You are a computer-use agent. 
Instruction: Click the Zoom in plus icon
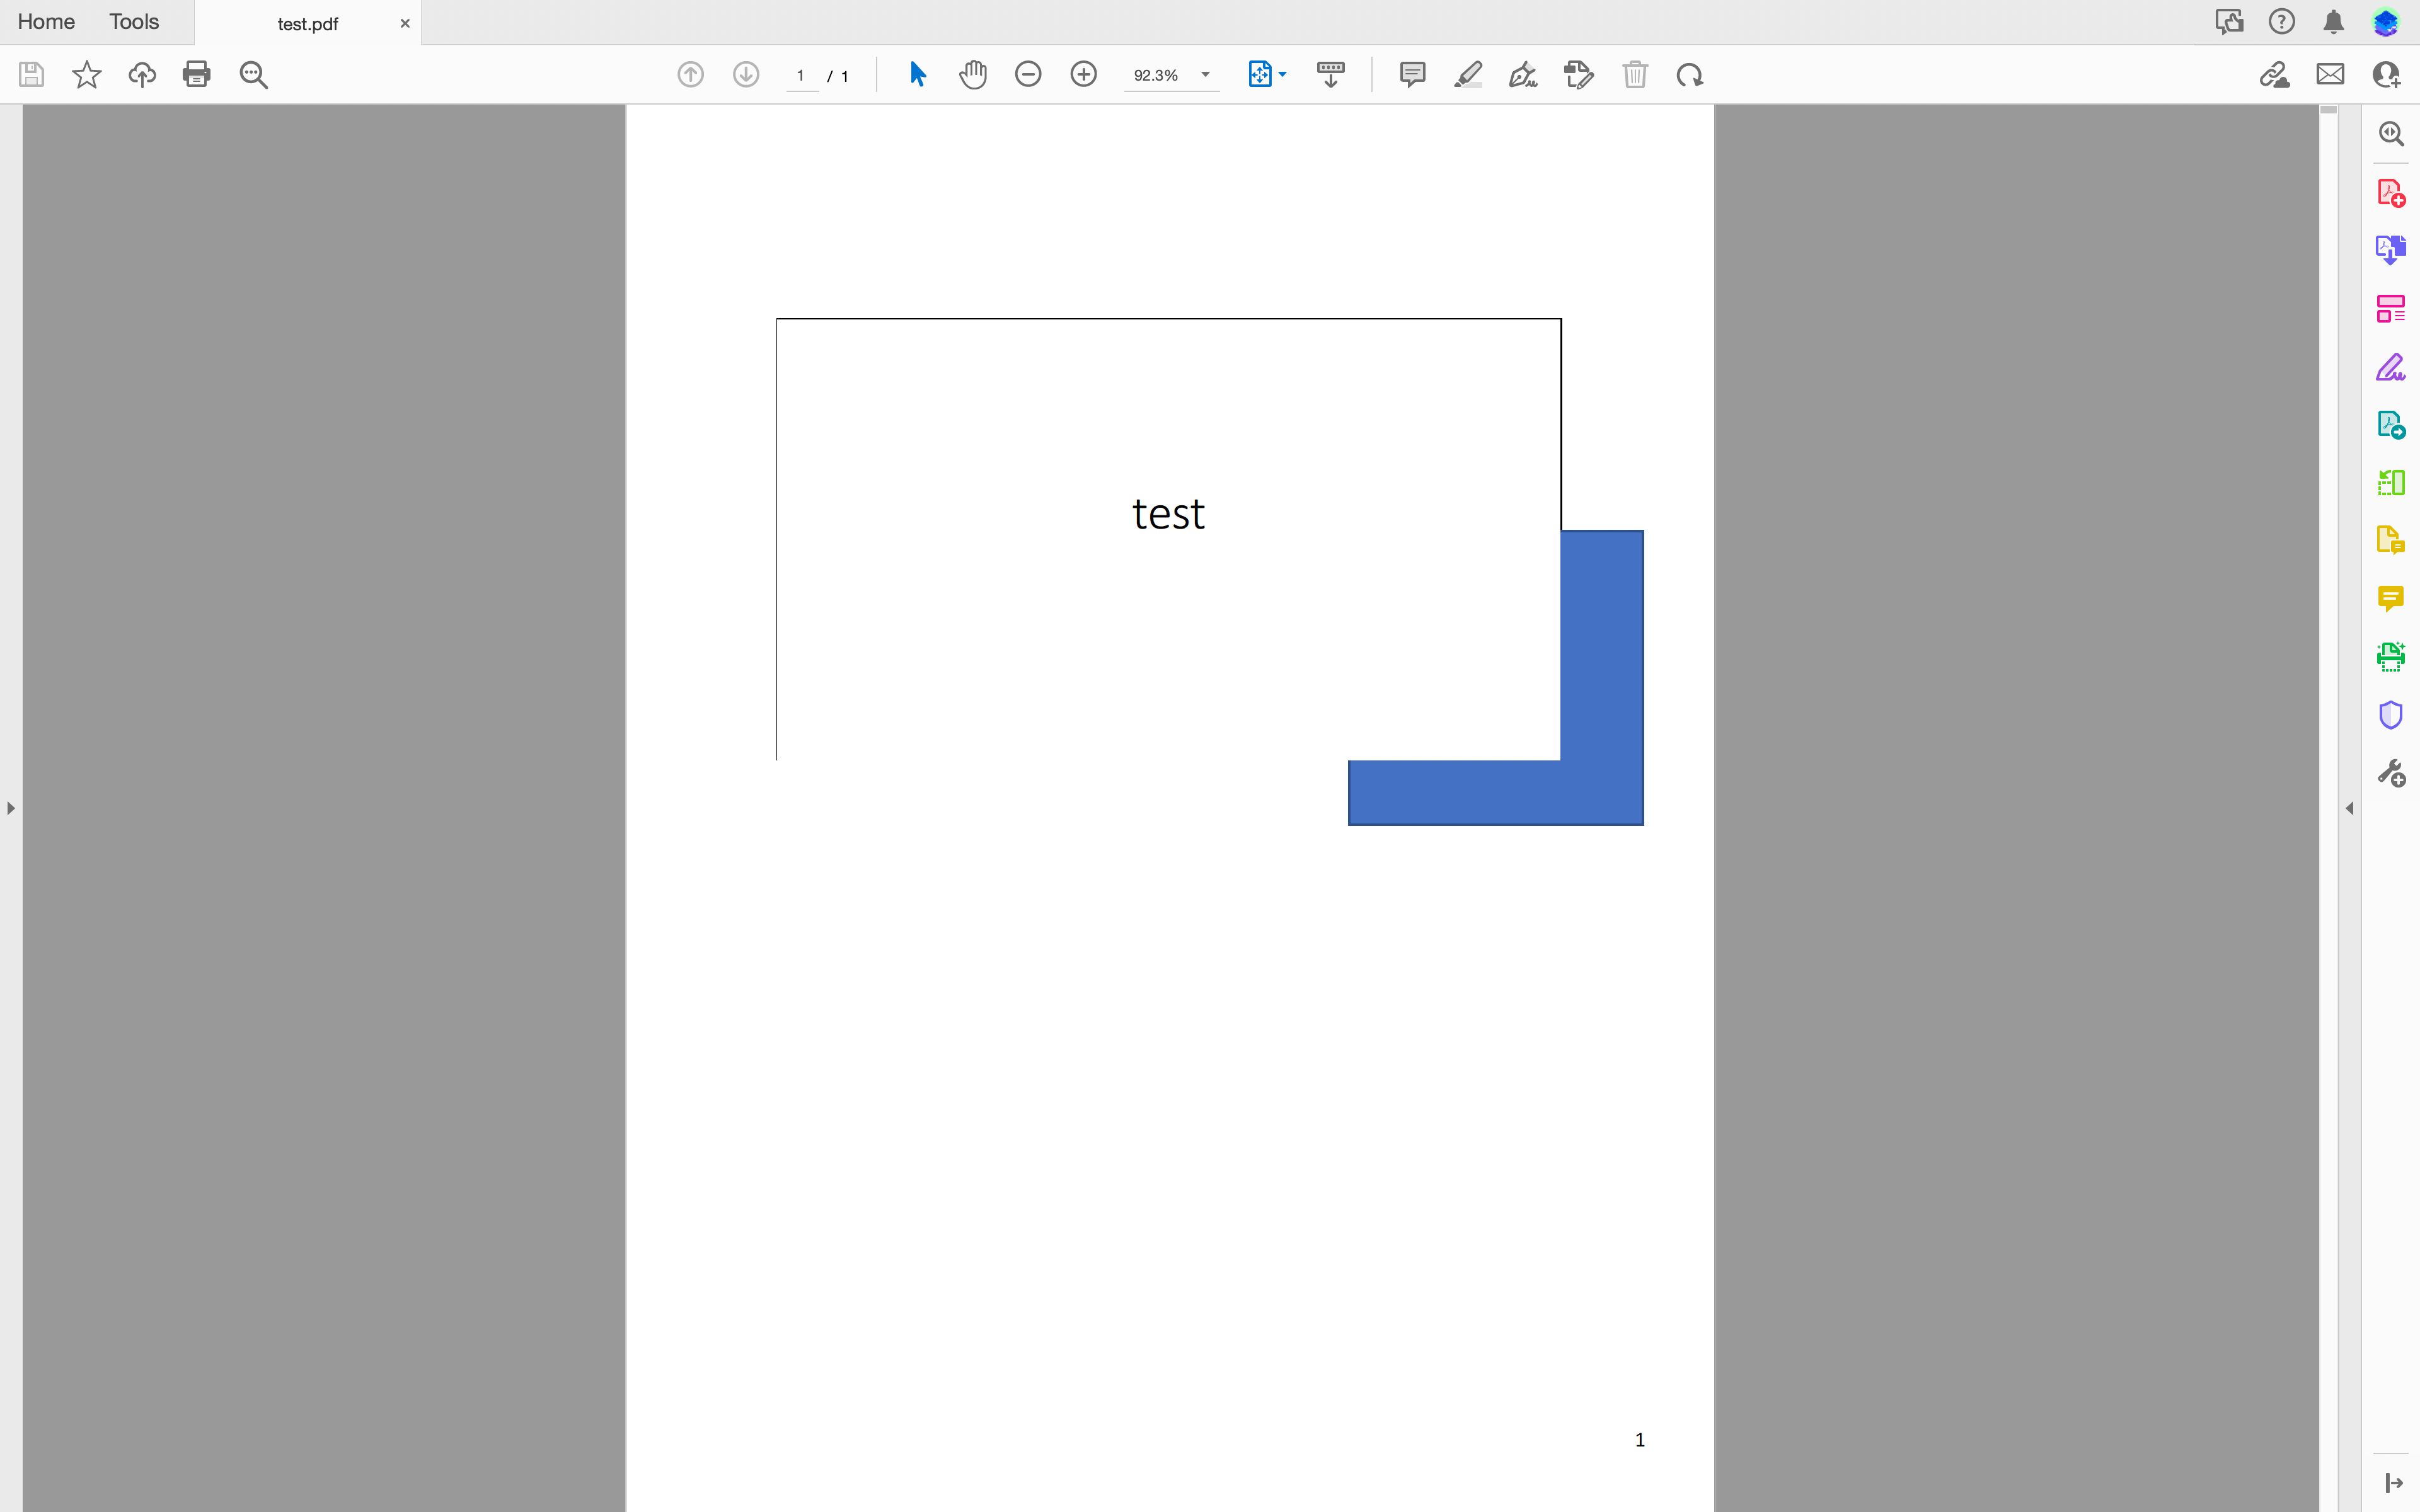click(1083, 74)
